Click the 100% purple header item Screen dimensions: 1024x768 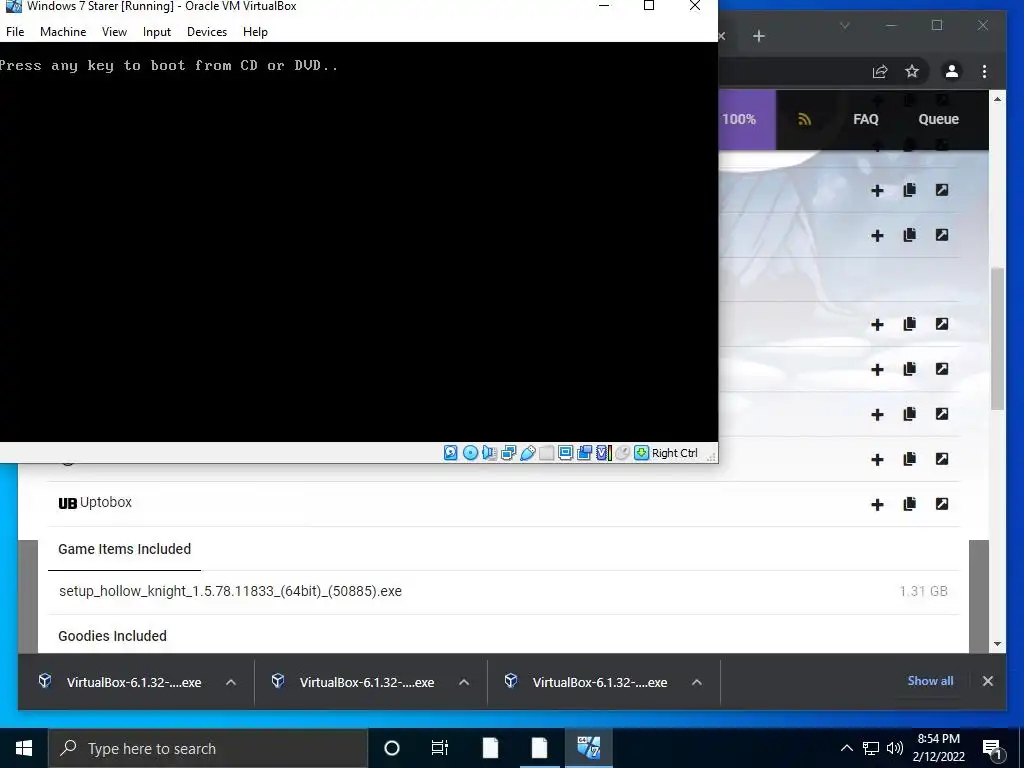[x=747, y=120]
